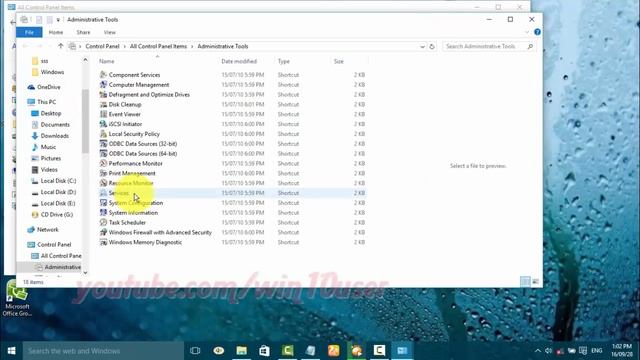Screen dimensions: 640x360
Task: Open the Microsoft Office desktop shortcut
Action: [16, 298]
